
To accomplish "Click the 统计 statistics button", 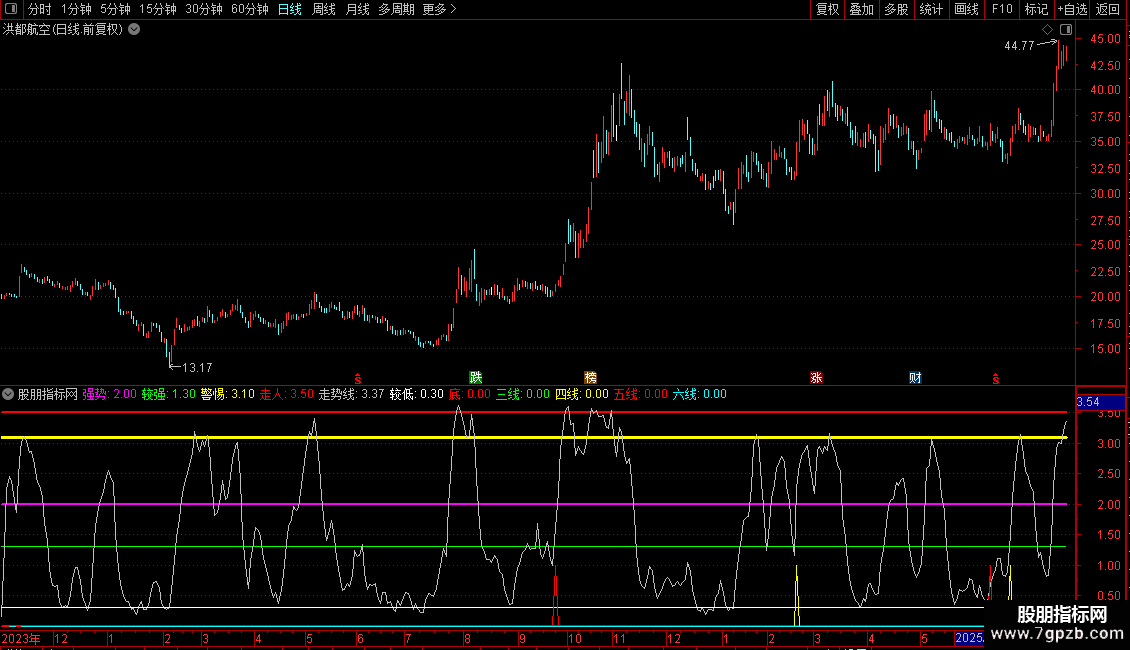I will pos(931,9).
